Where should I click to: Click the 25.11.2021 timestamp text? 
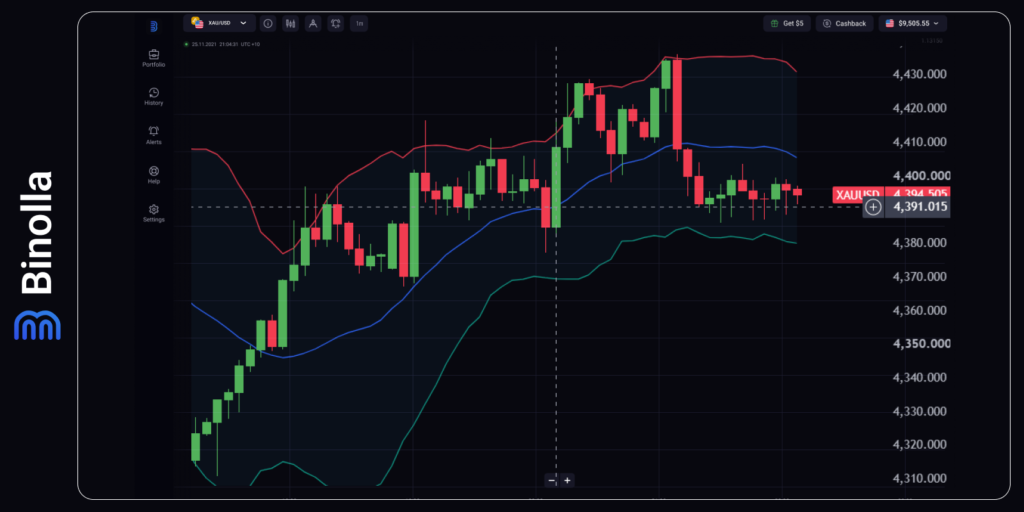tap(227, 44)
